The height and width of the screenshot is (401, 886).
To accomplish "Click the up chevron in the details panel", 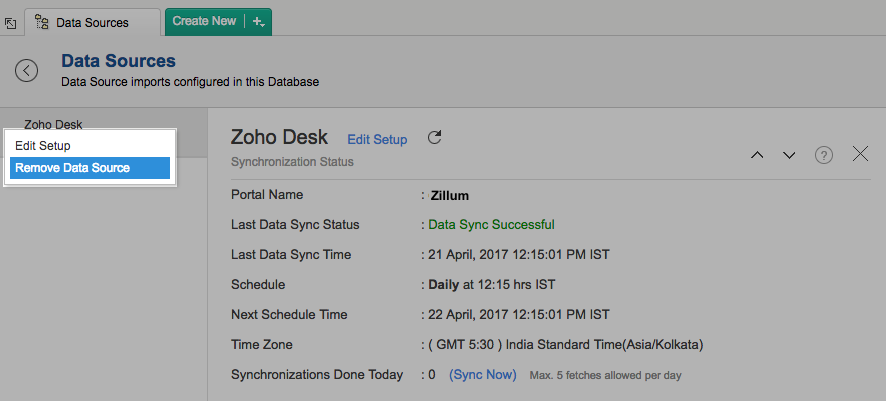I will [x=757, y=155].
